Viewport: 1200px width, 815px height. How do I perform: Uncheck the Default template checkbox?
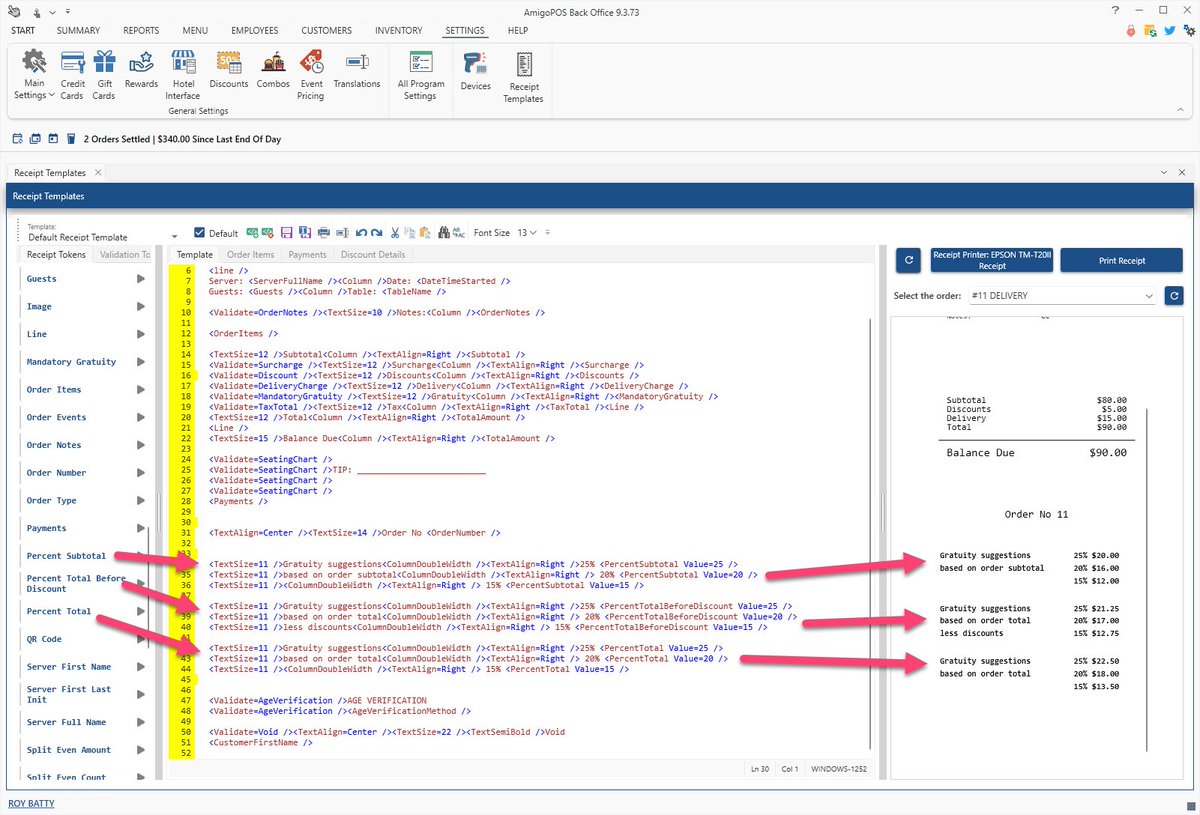(x=199, y=233)
